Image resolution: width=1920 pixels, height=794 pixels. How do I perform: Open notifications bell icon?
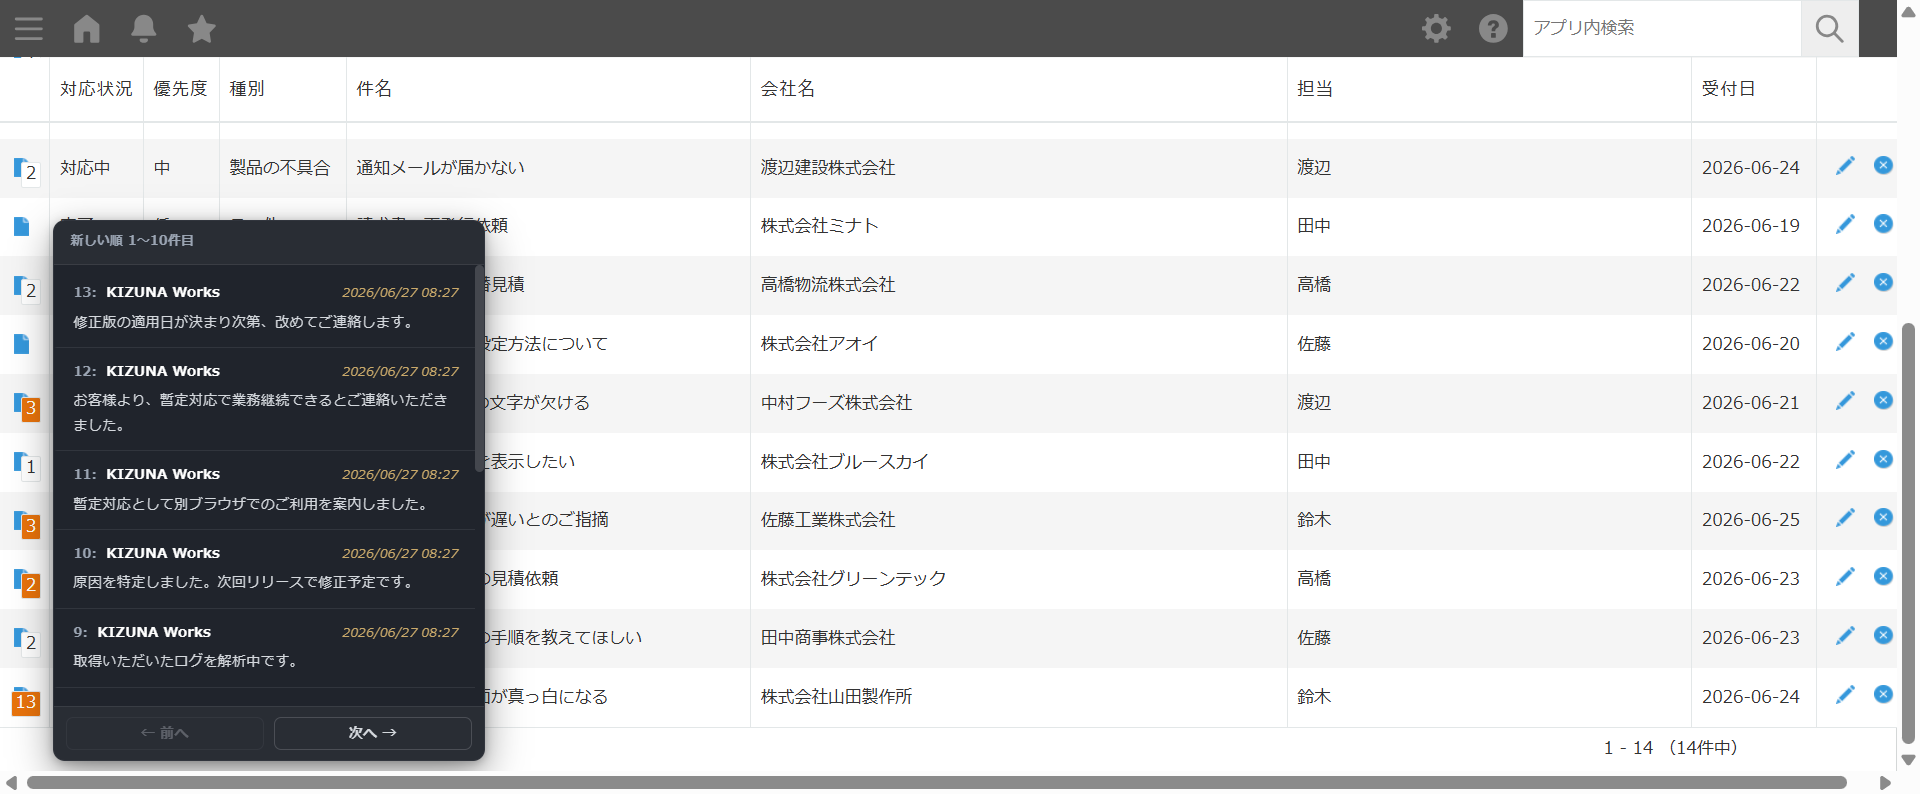pyautogui.click(x=144, y=28)
